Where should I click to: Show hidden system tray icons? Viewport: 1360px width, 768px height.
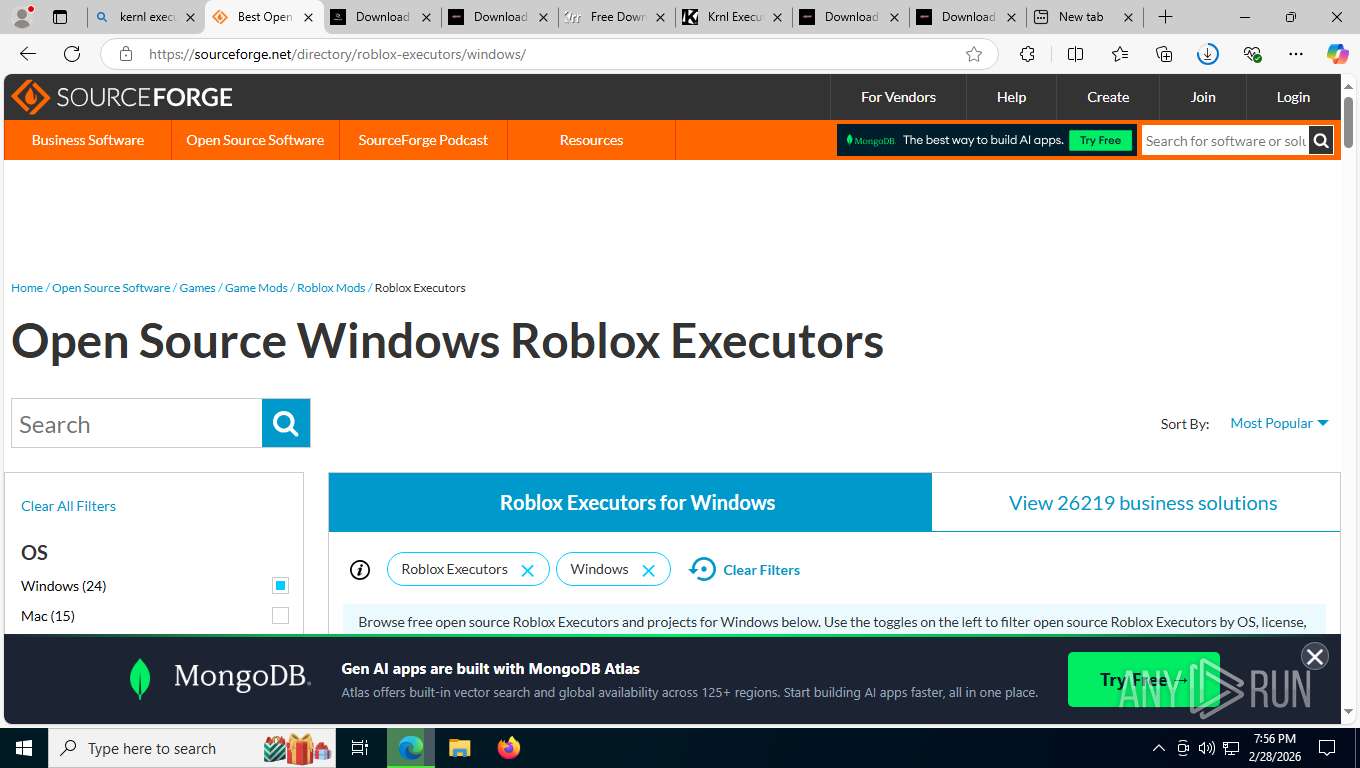click(1159, 748)
